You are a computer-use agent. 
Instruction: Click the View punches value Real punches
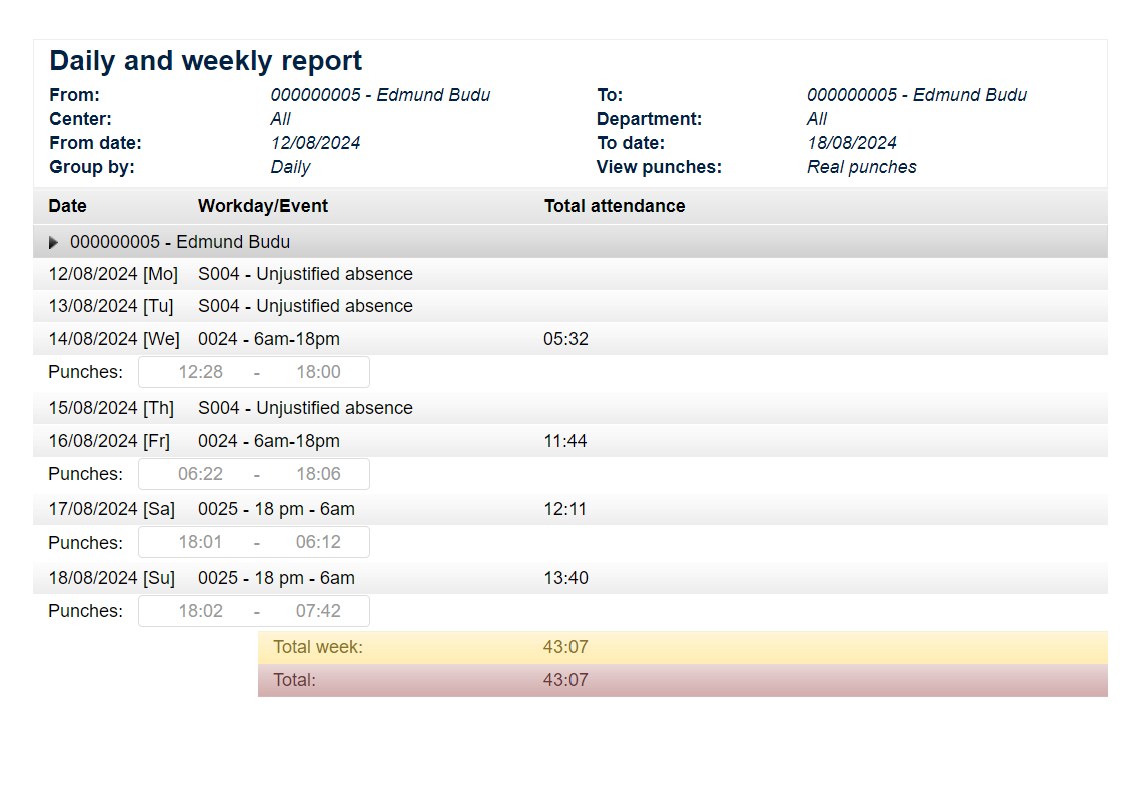(861, 168)
